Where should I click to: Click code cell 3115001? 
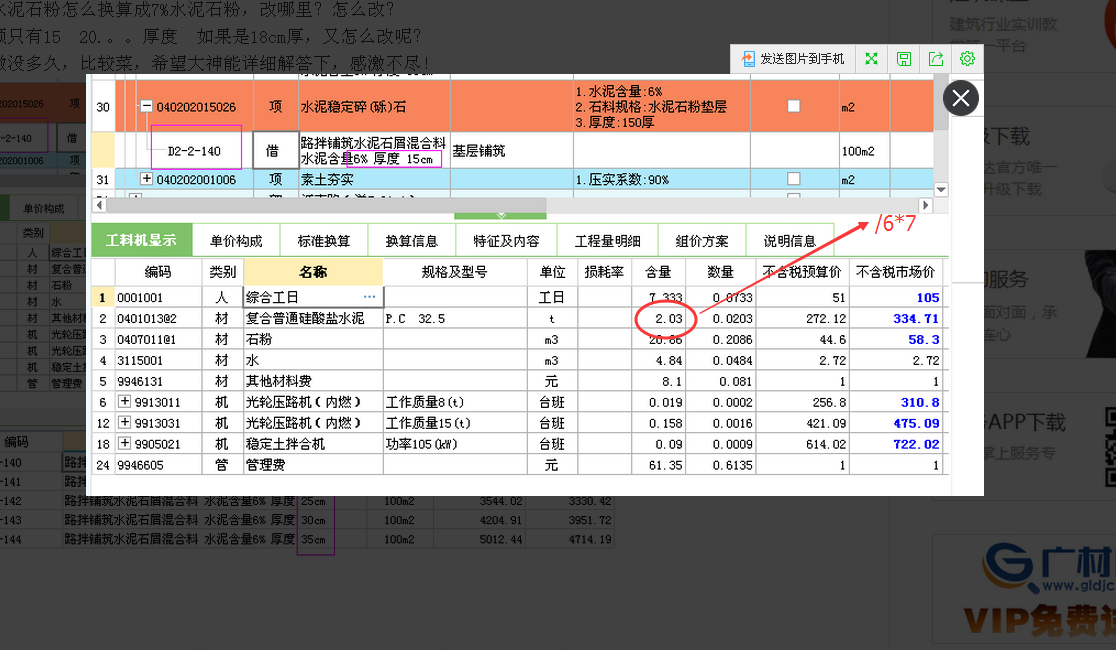158,360
